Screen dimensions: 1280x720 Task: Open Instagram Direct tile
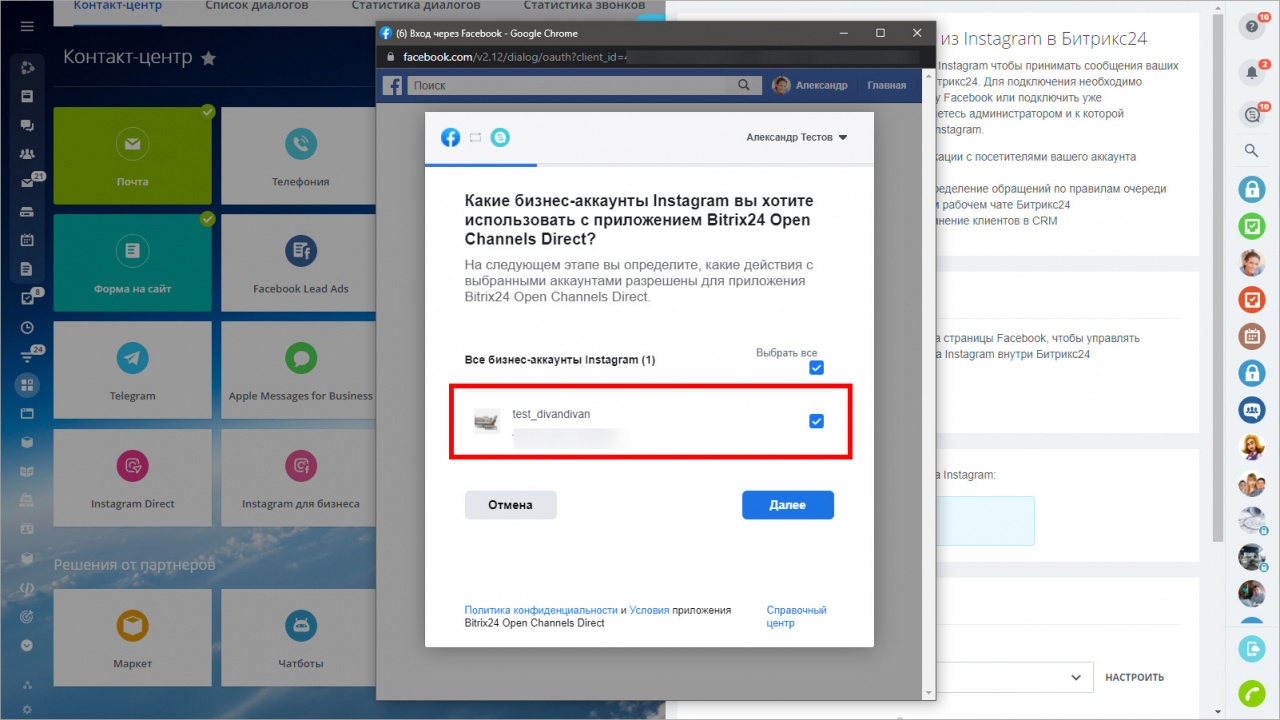click(133, 477)
